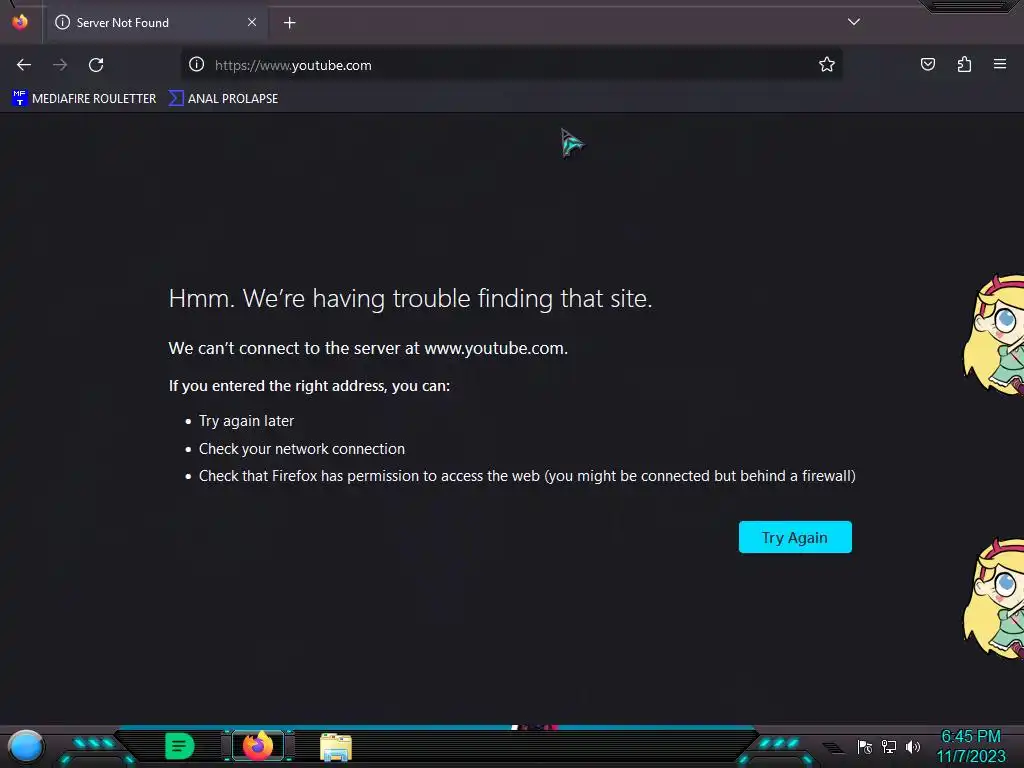Click the Firefox icon on the taskbar
This screenshot has width=1024, height=768.
coord(258,746)
